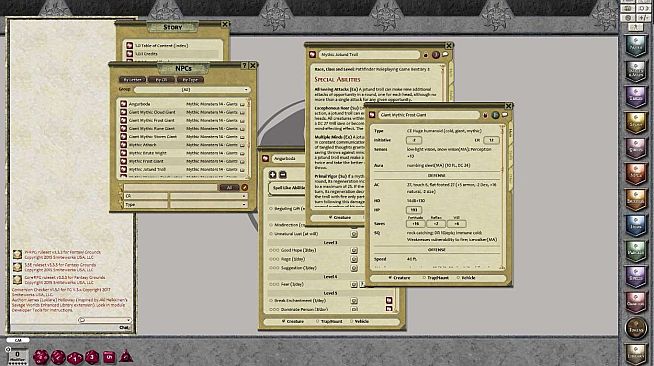
Task: Open the blue Items sidebar button
Action: (x=636, y=225)
